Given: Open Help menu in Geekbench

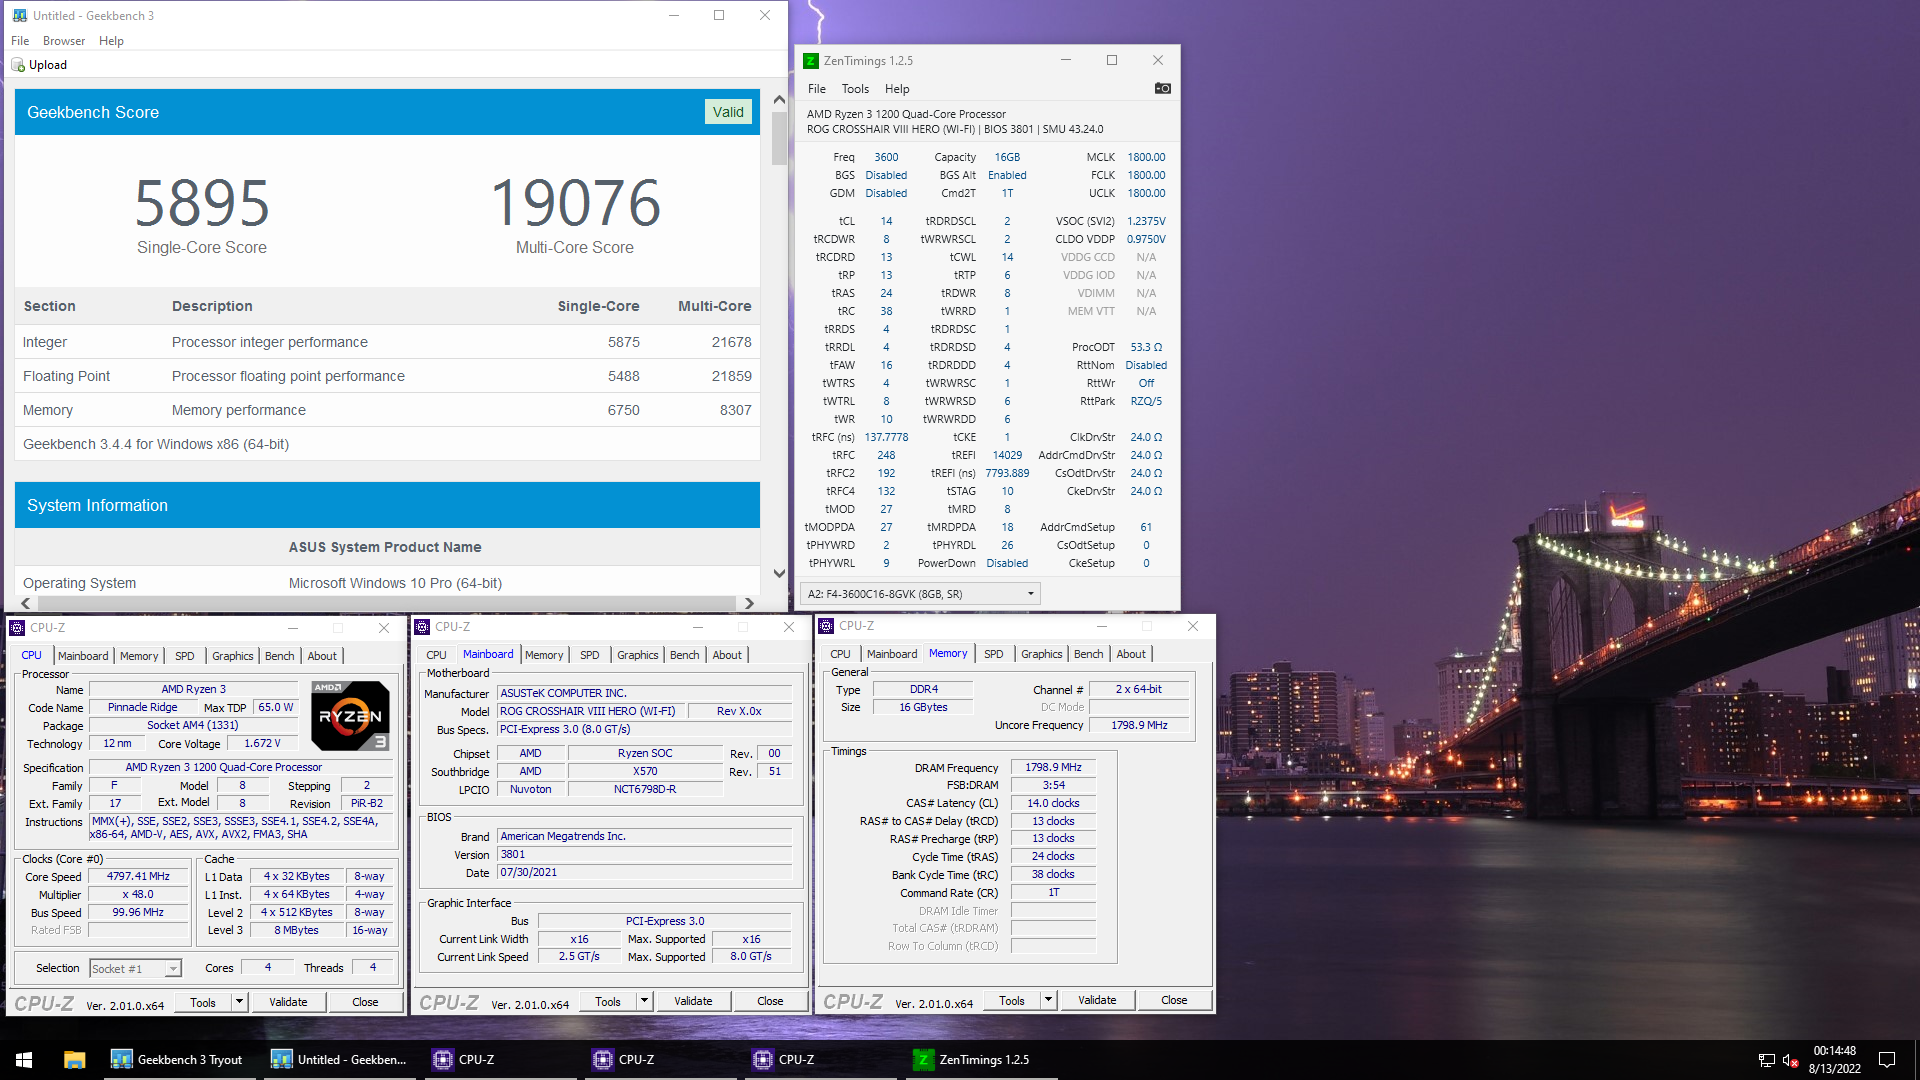Looking at the screenshot, I should click(111, 41).
